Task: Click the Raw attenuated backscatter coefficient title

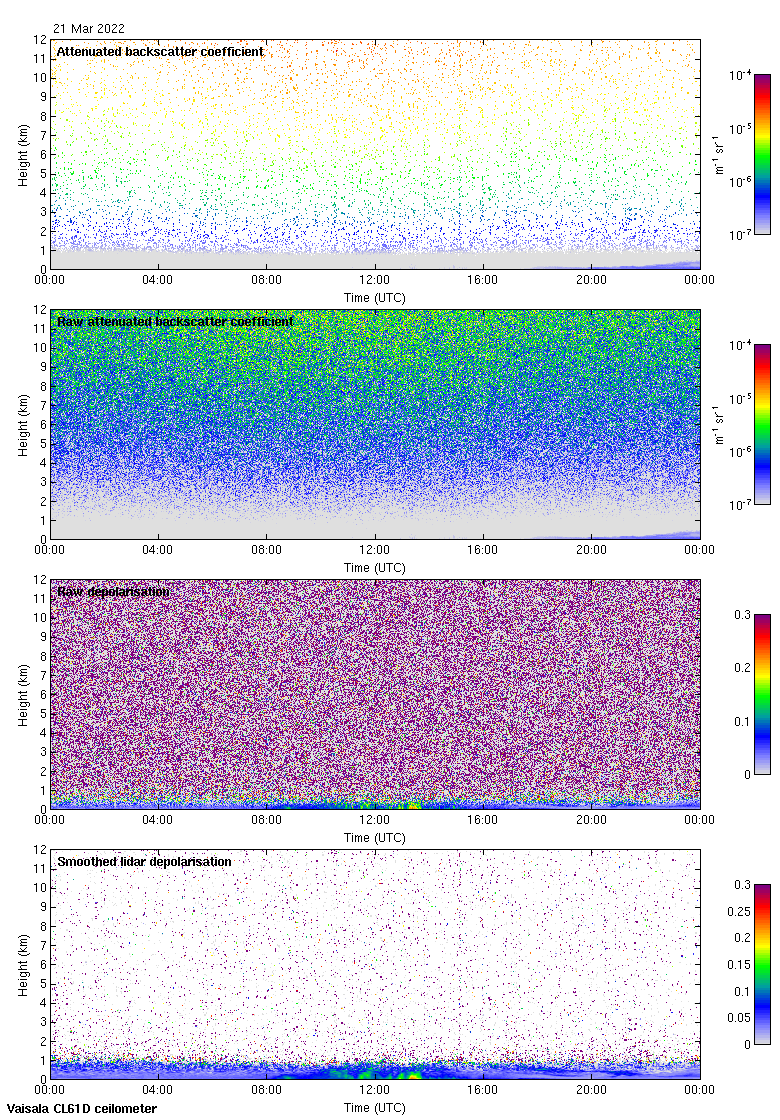Action: pyautogui.click(x=175, y=321)
